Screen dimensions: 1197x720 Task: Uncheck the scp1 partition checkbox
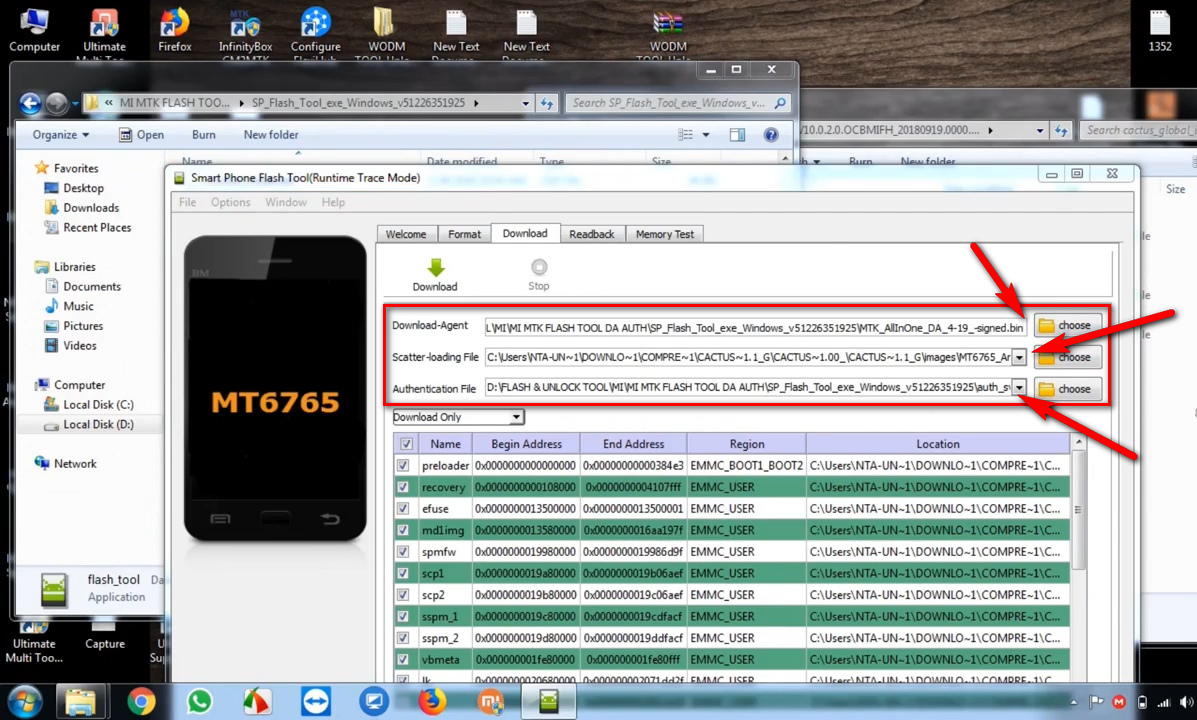(403, 573)
